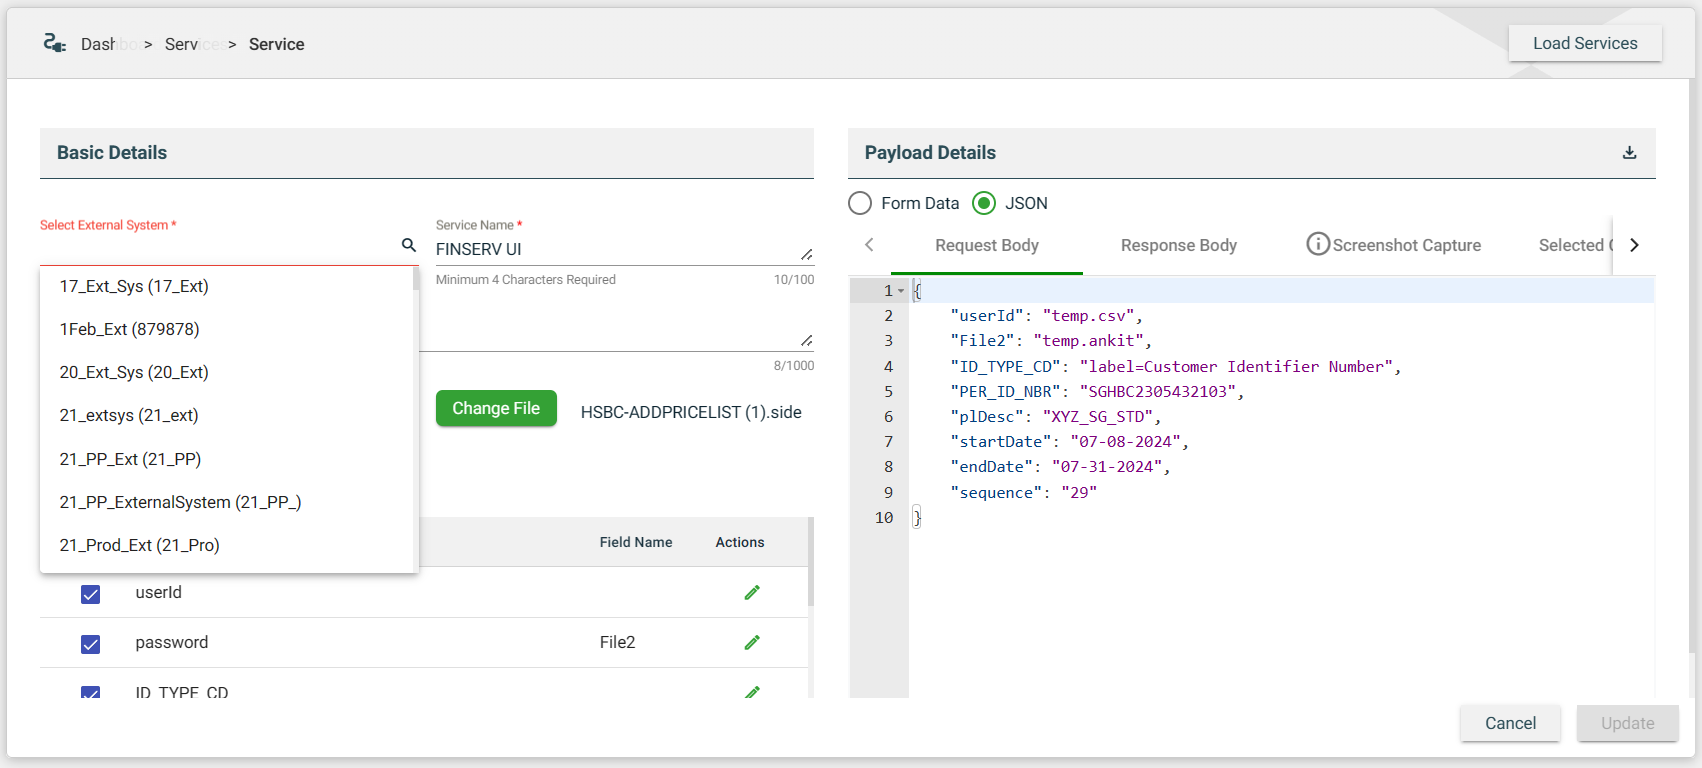This screenshot has height=768, width=1702.
Task: Click the Service Name input field
Action: pos(615,249)
